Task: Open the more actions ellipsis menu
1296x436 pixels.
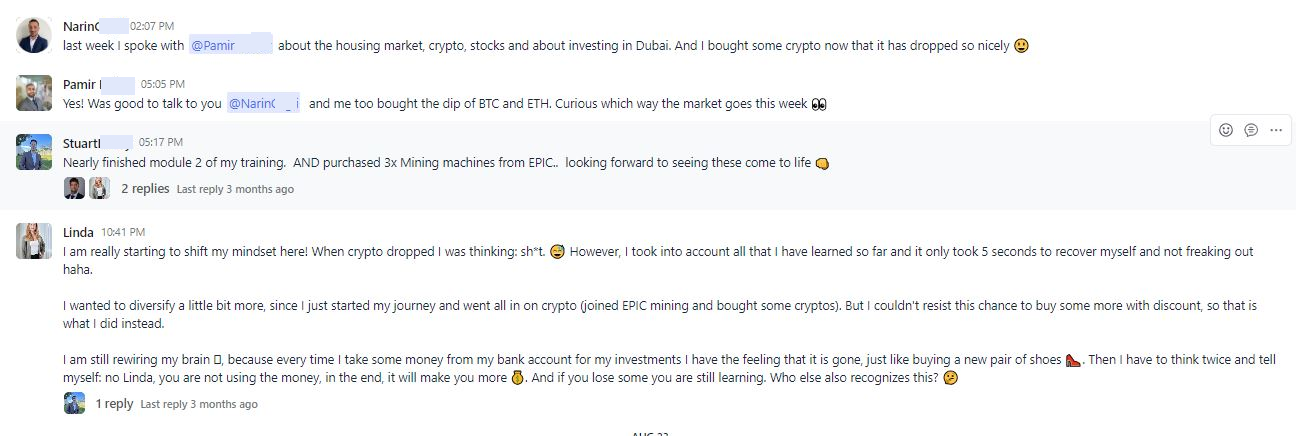Action: 1275,130
